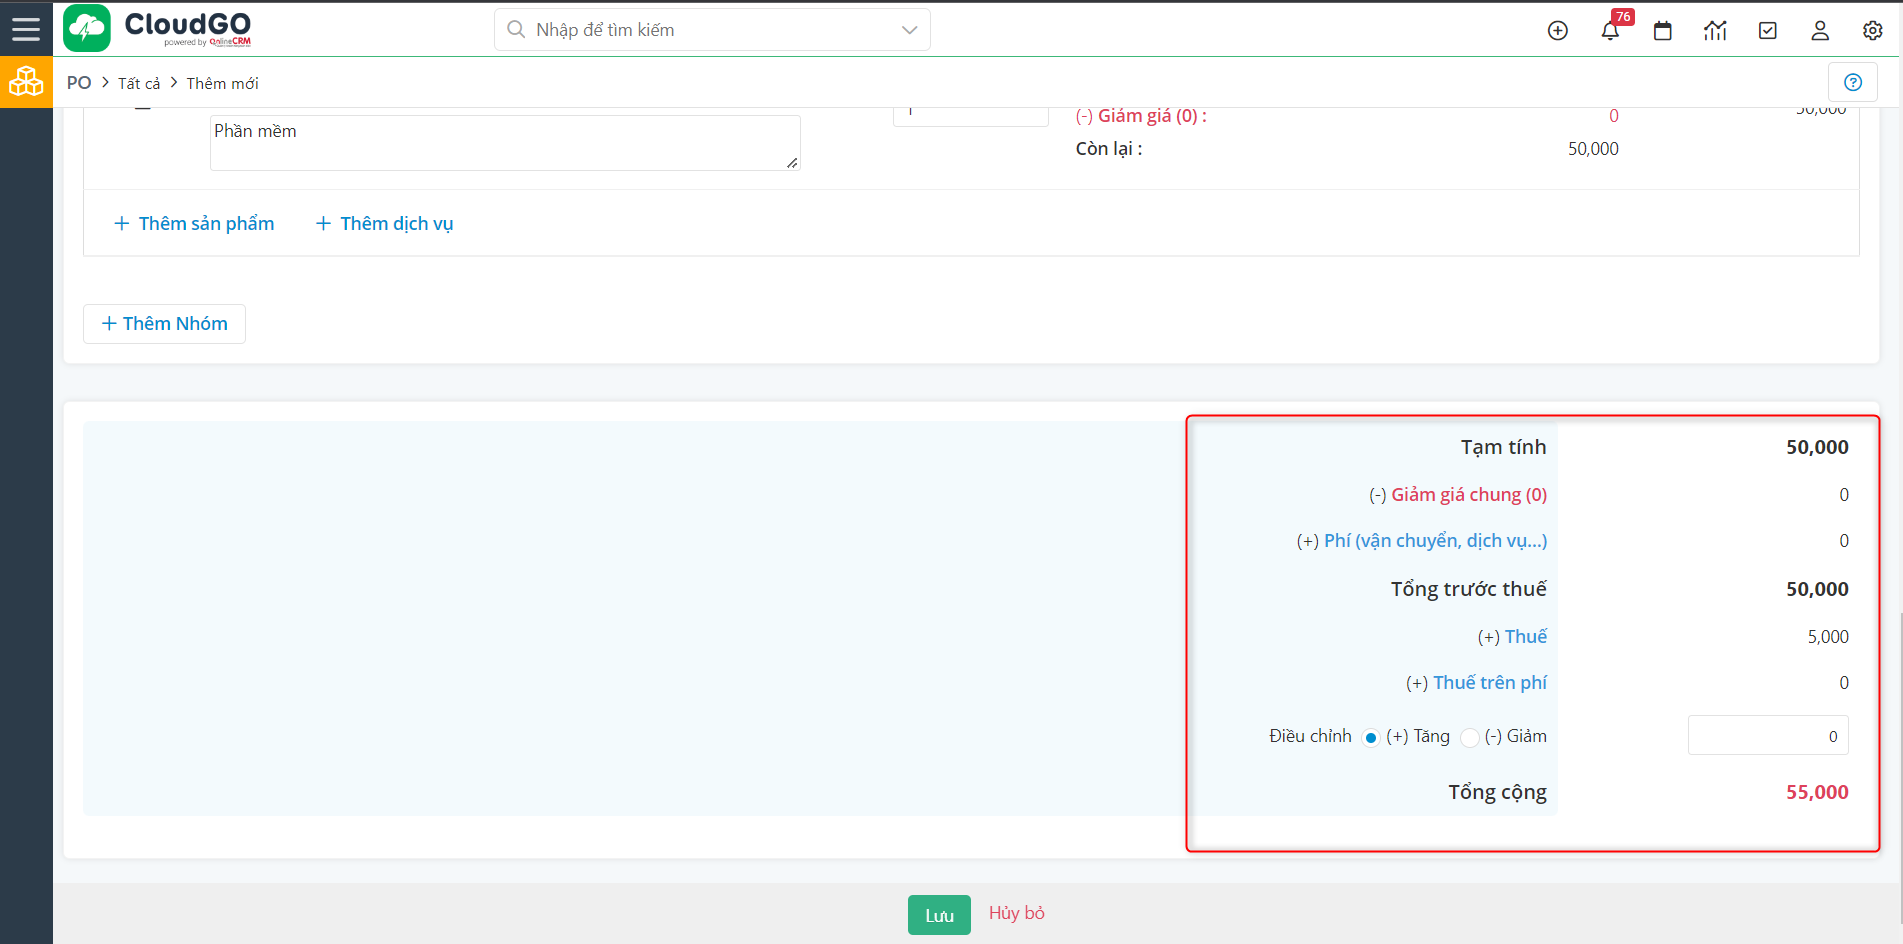The width and height of the screenshot is (1903, 944).
Task: Click the Lưu save button
Action: point(939,915)
